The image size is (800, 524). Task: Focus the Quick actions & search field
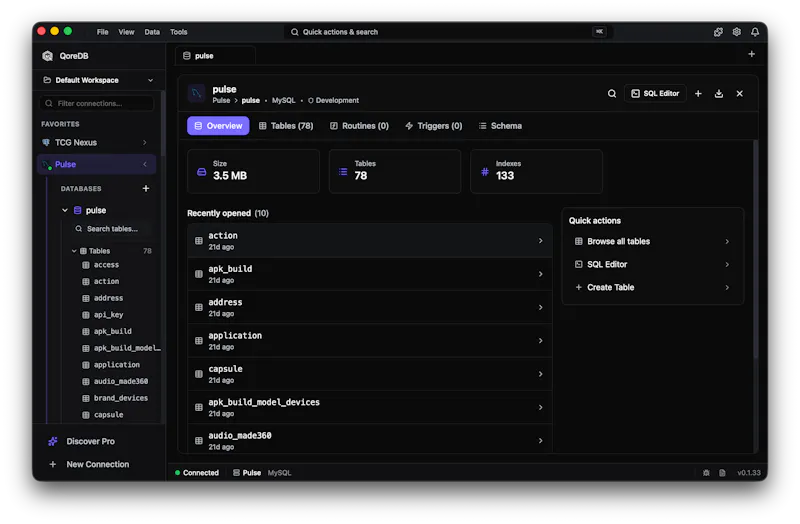448,32
